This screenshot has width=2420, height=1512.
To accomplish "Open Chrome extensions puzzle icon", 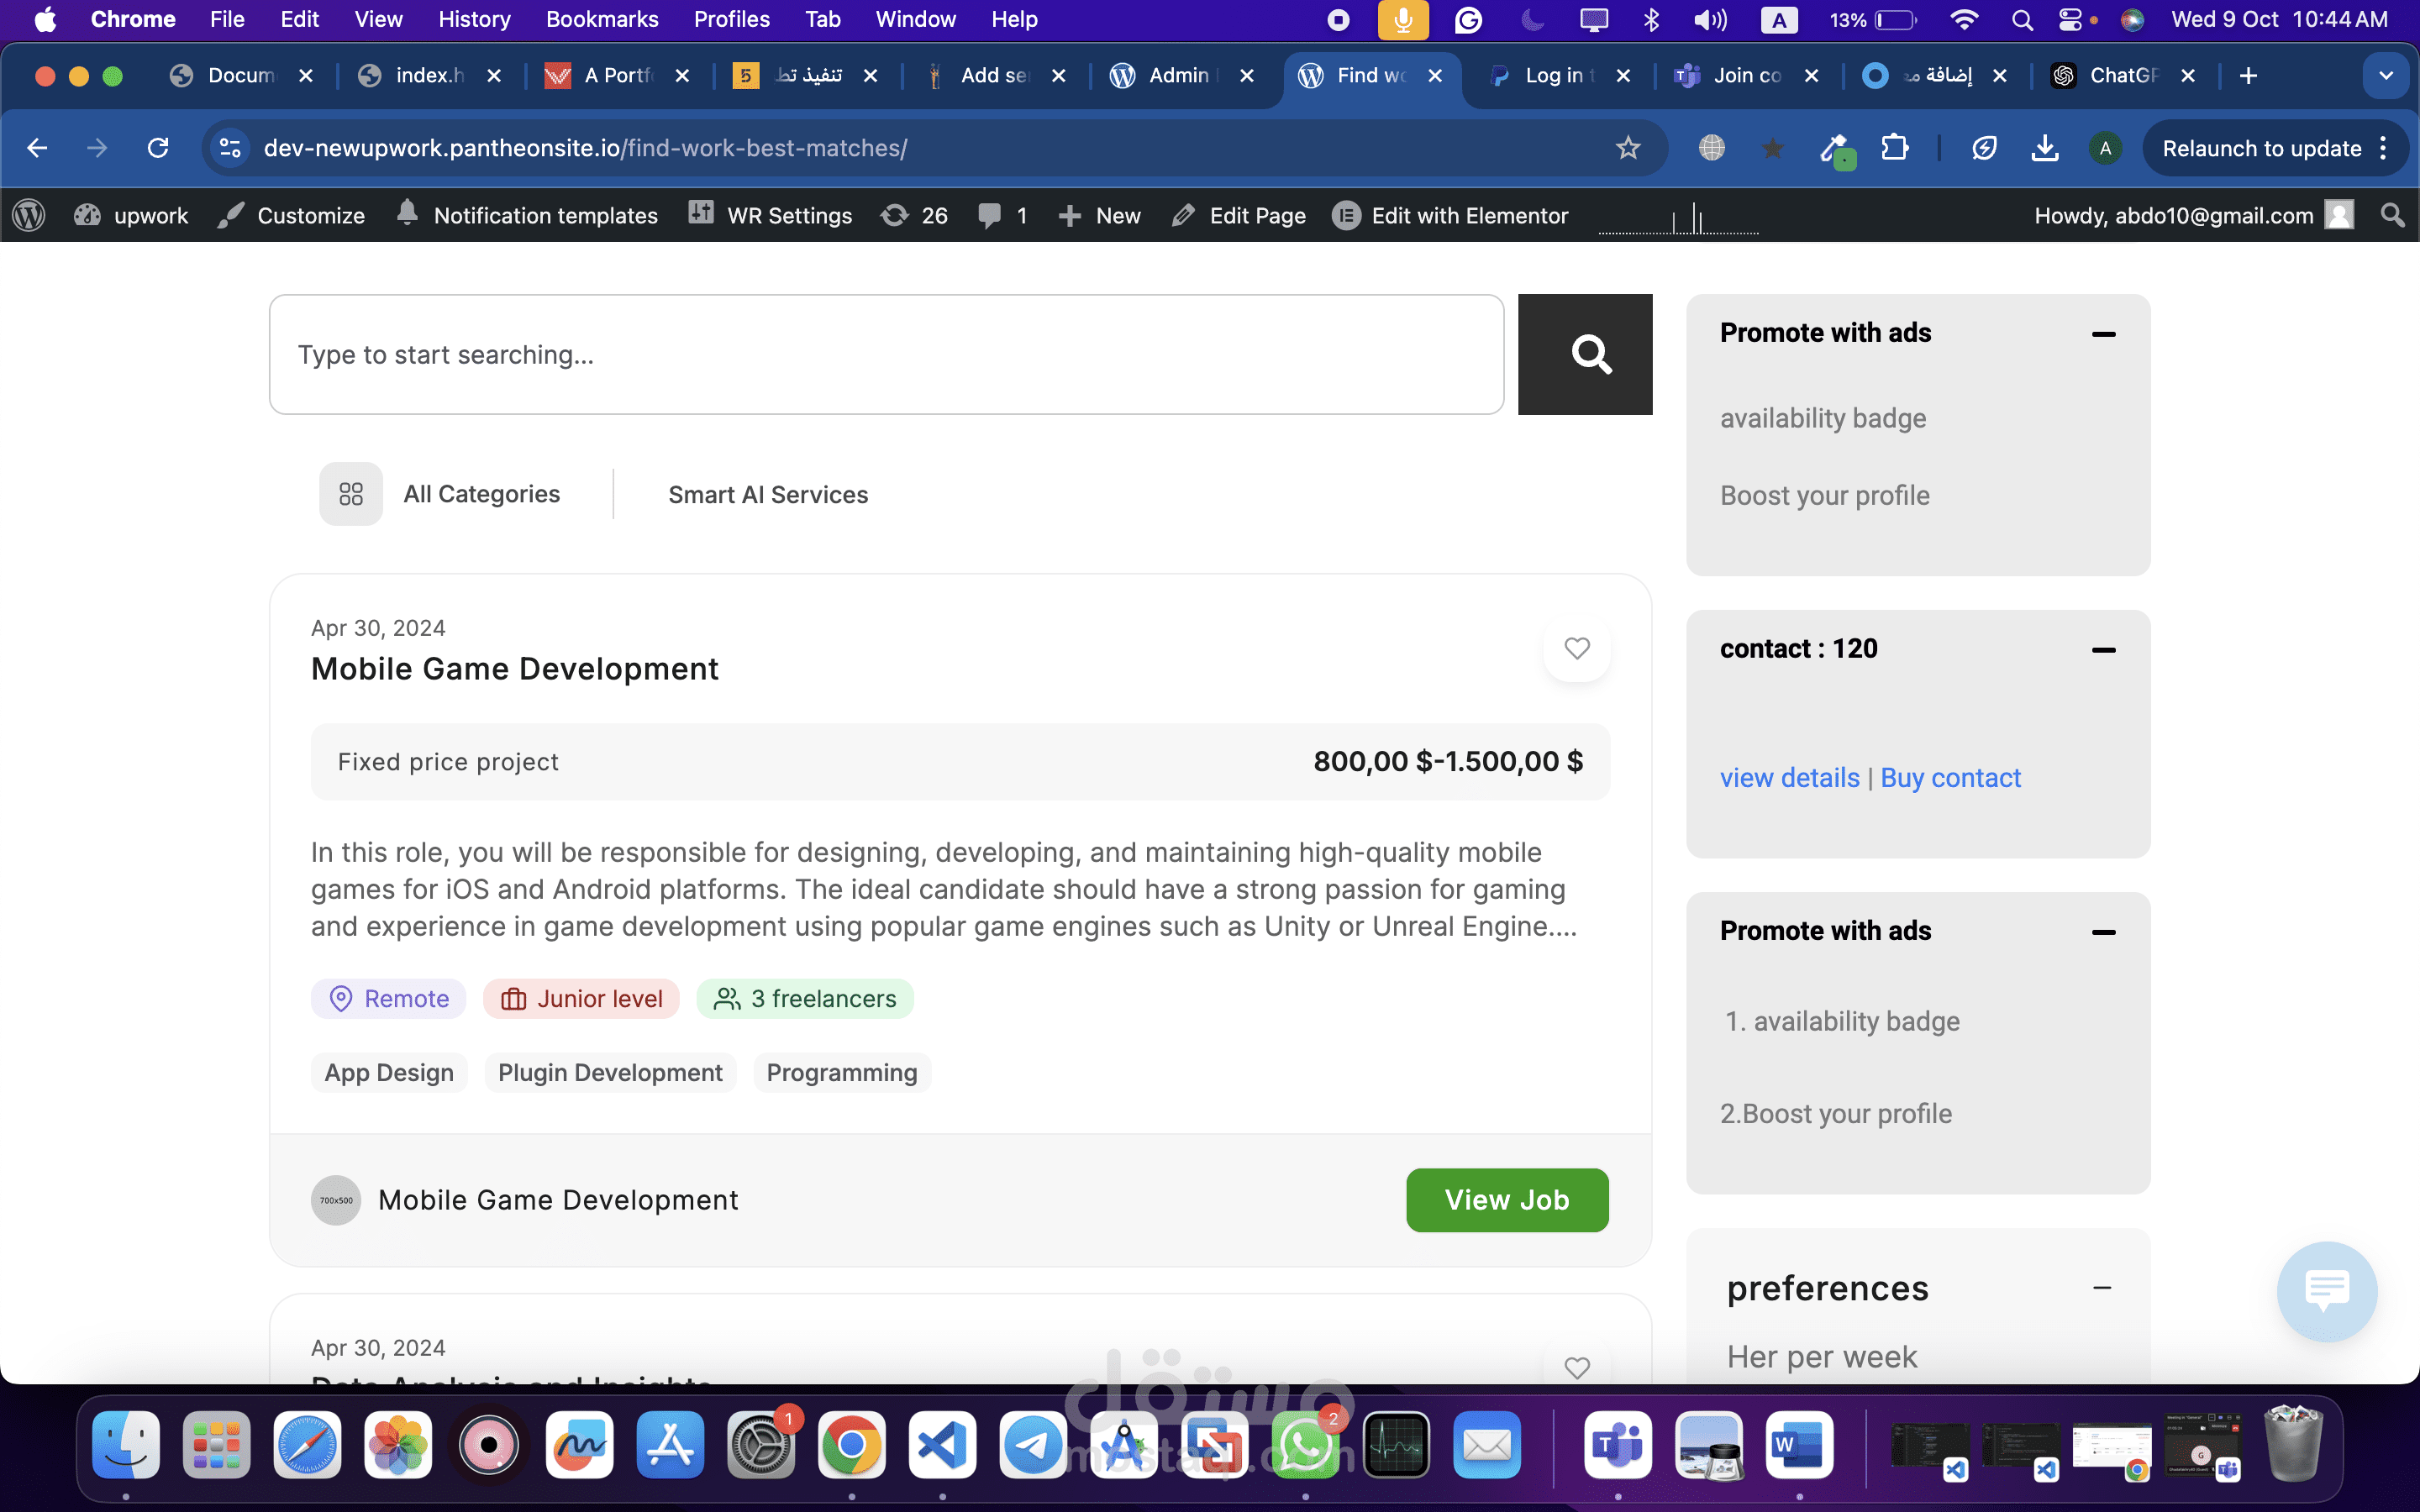I will [x=1894, y=148].
